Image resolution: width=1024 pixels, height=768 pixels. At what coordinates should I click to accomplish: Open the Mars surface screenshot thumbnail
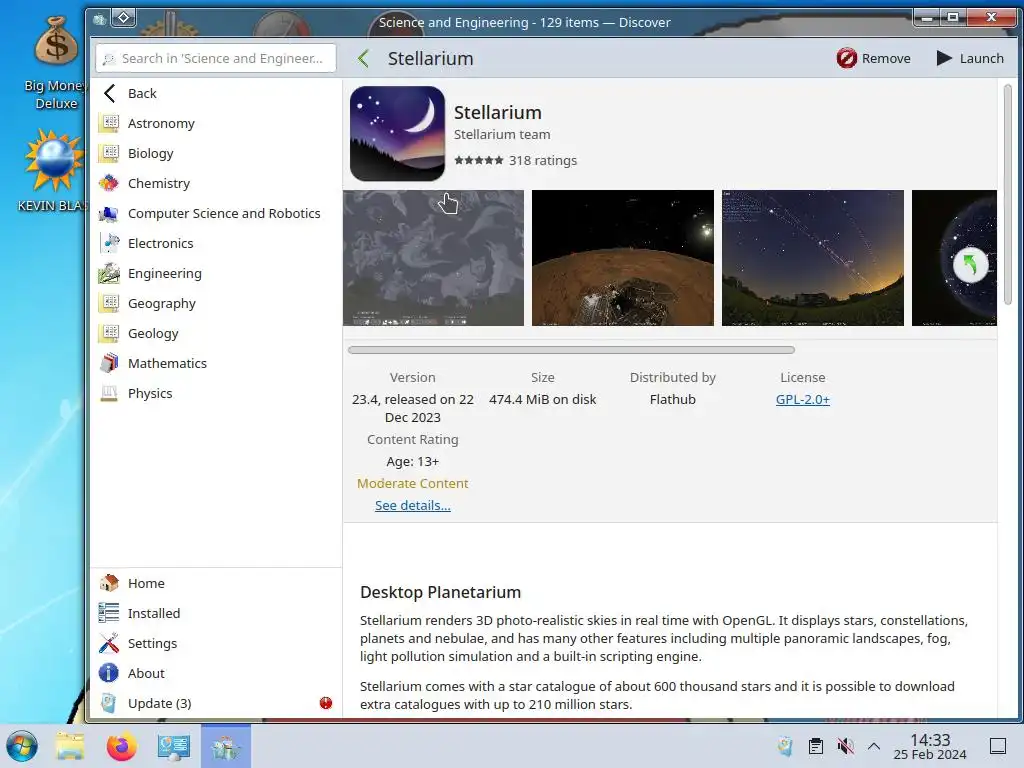[622, 258]
